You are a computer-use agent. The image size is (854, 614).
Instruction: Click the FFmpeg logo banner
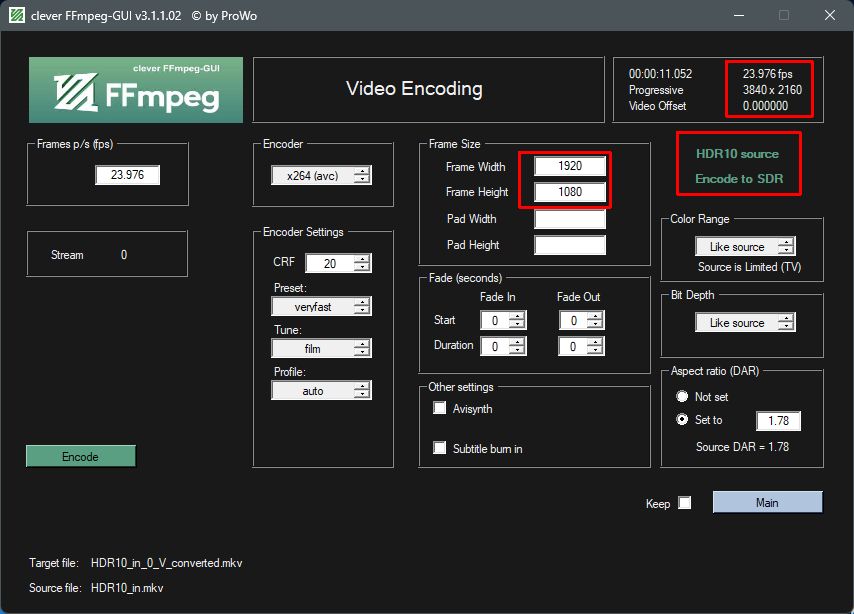[136, 90]
